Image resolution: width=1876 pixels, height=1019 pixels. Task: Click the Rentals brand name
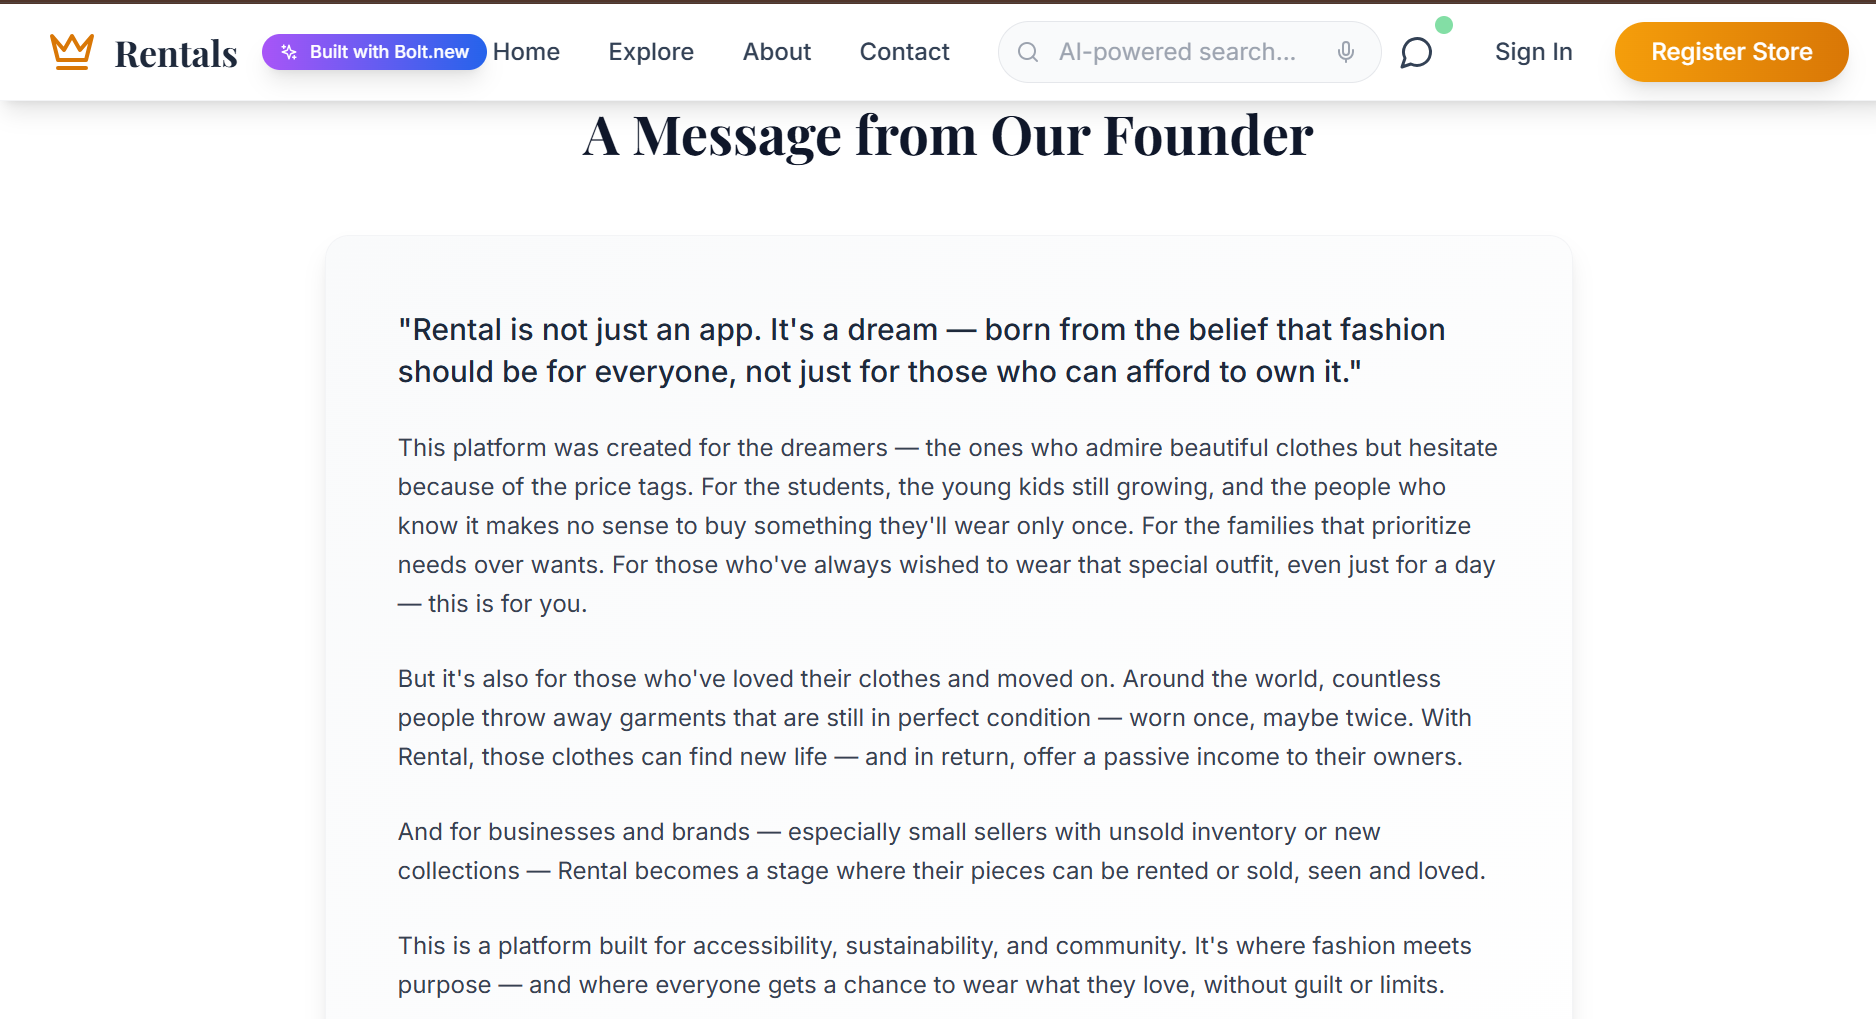(176, 54)
